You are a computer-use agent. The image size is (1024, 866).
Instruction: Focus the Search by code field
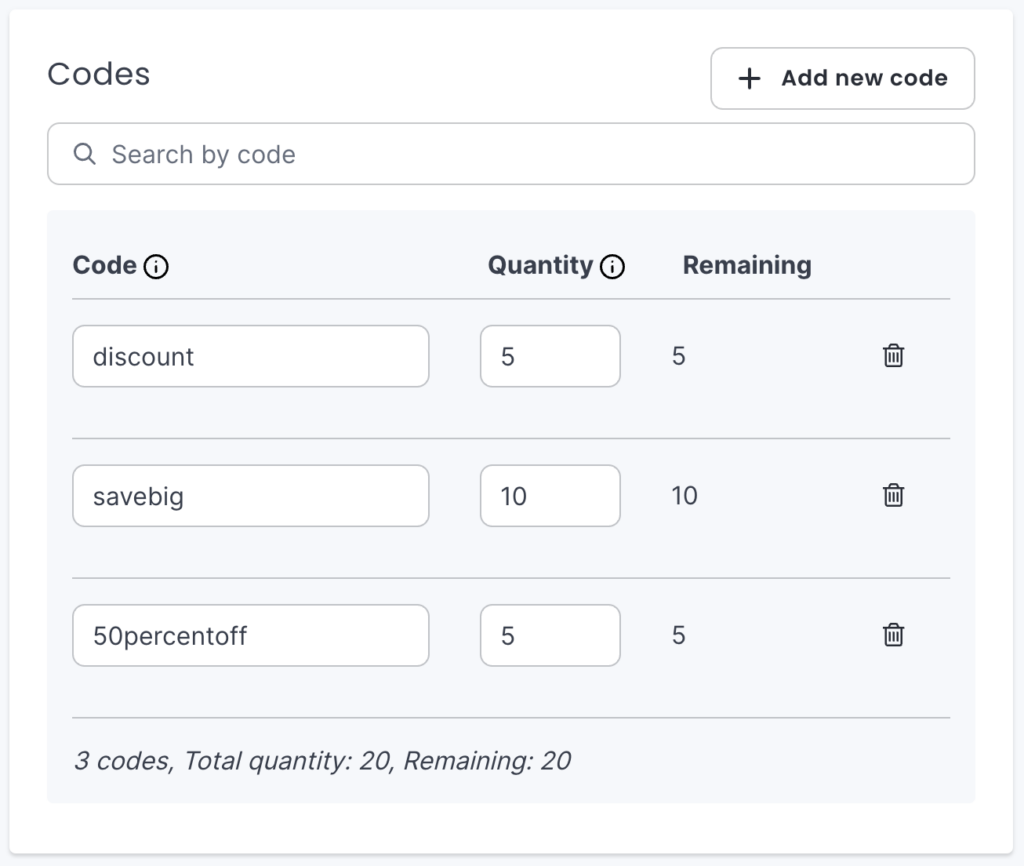(x=511, y=154)
